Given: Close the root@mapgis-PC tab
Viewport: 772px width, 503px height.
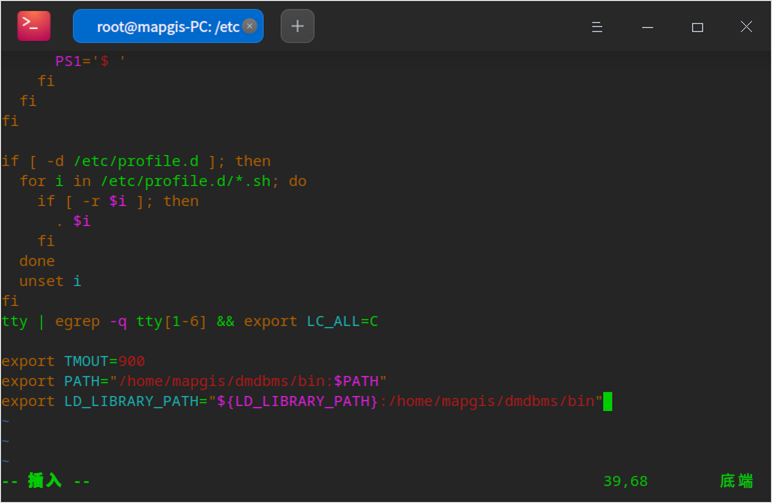Looking at the screenshot, I should 250,26.
